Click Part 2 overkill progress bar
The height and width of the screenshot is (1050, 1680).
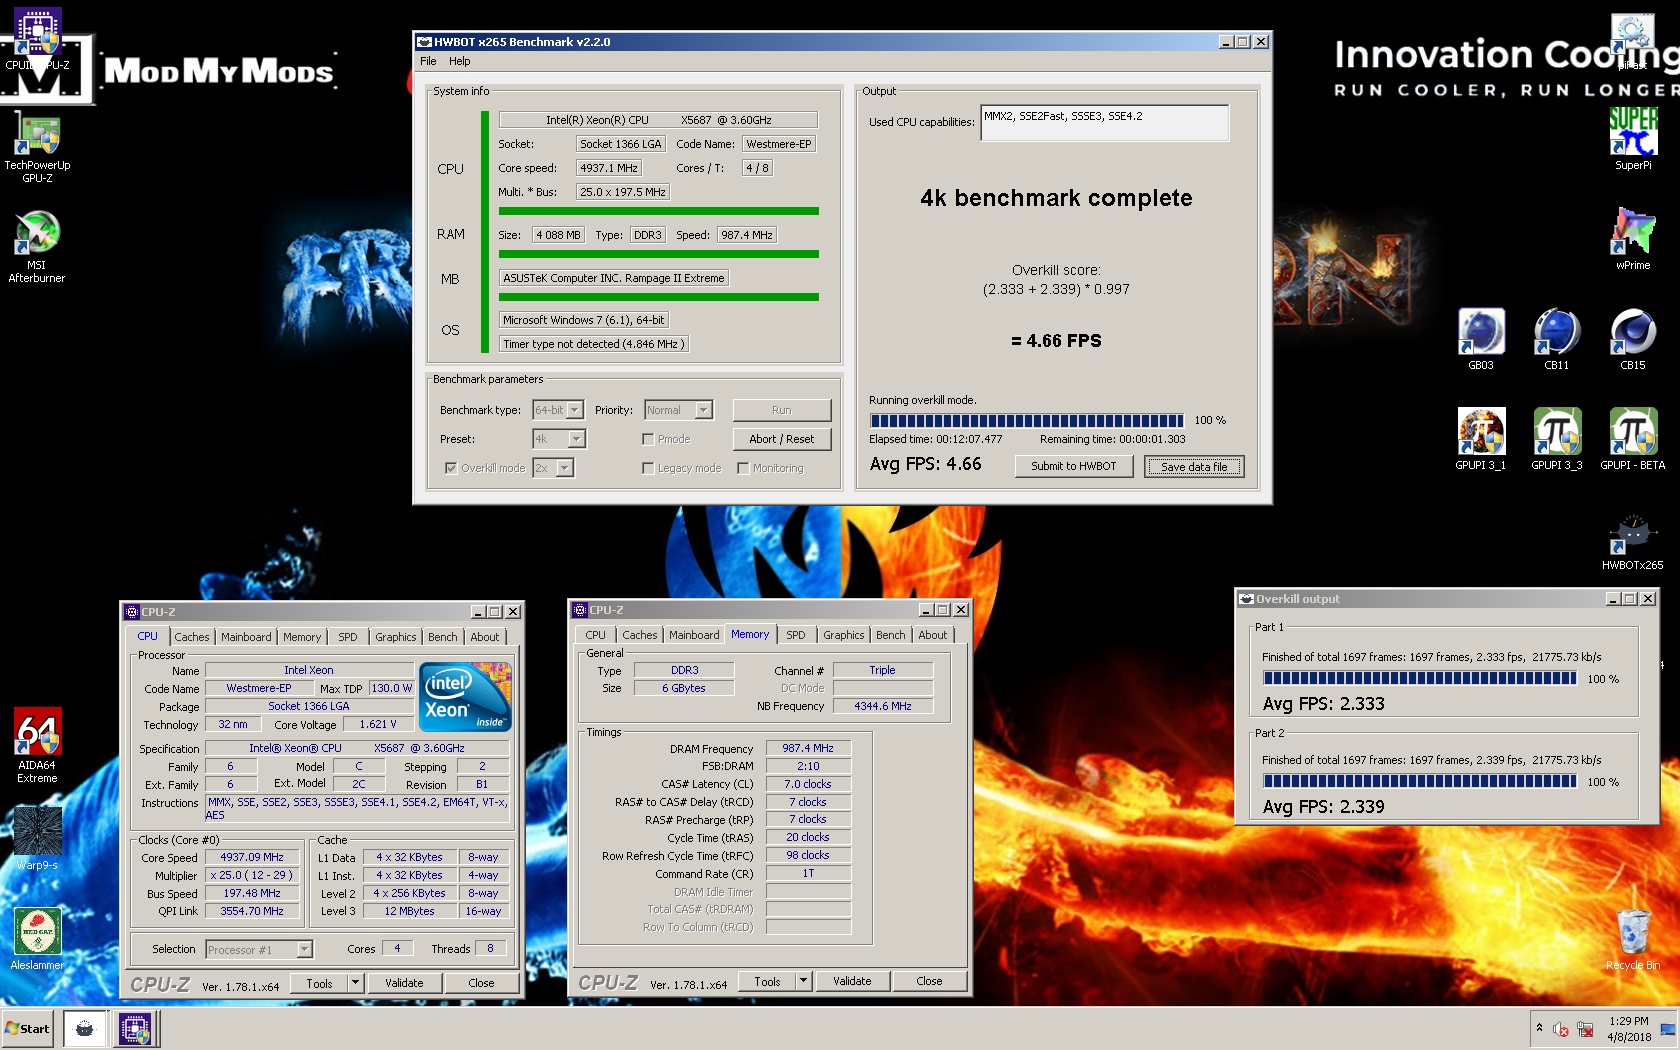pyautogui.click(x=1420, y=782)
